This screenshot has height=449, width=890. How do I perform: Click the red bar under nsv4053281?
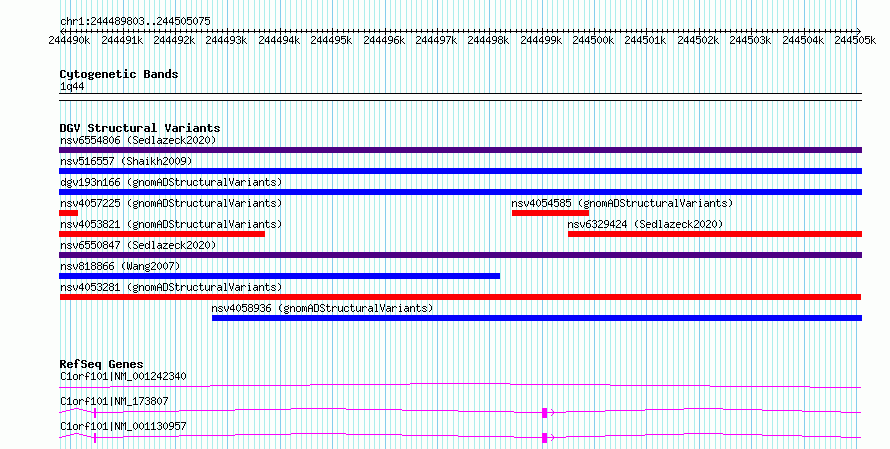point(460,297)
